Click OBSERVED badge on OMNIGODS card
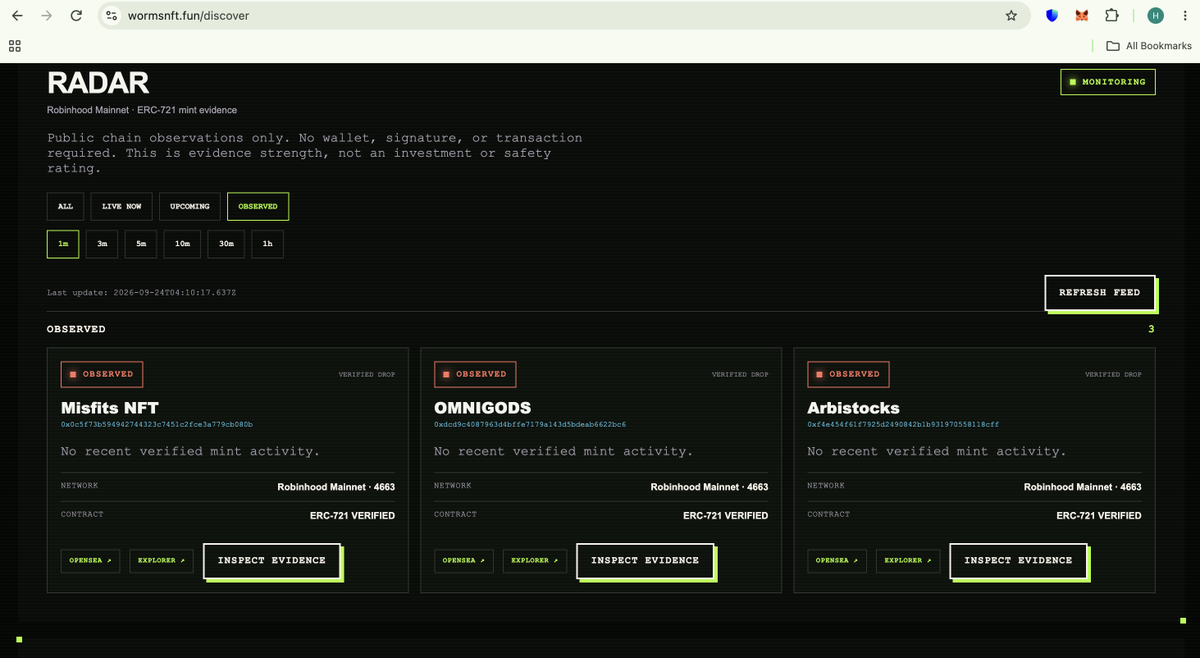1200x658 pixels. (475, 374)
